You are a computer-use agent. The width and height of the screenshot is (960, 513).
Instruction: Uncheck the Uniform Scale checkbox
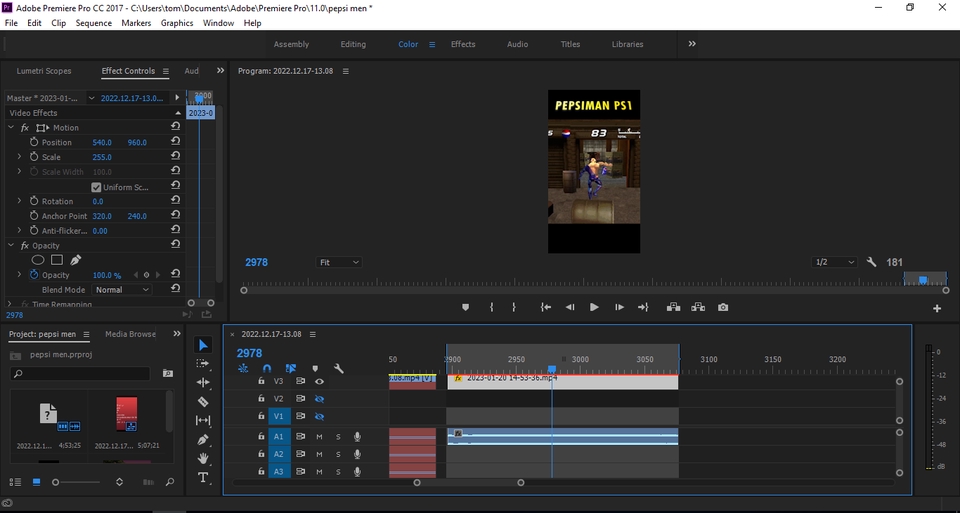click(x=96, y=187)
